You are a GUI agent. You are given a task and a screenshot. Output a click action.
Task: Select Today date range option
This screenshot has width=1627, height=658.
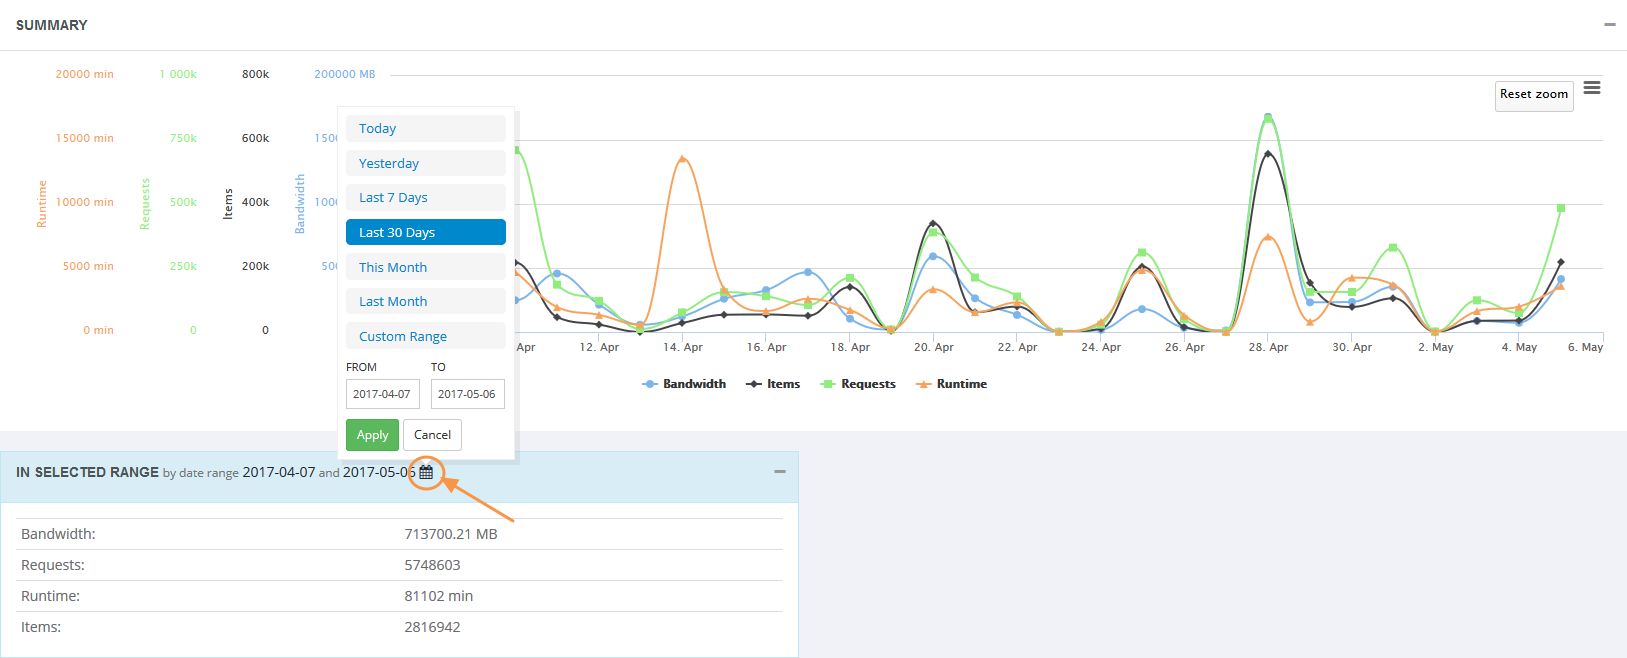426,128
